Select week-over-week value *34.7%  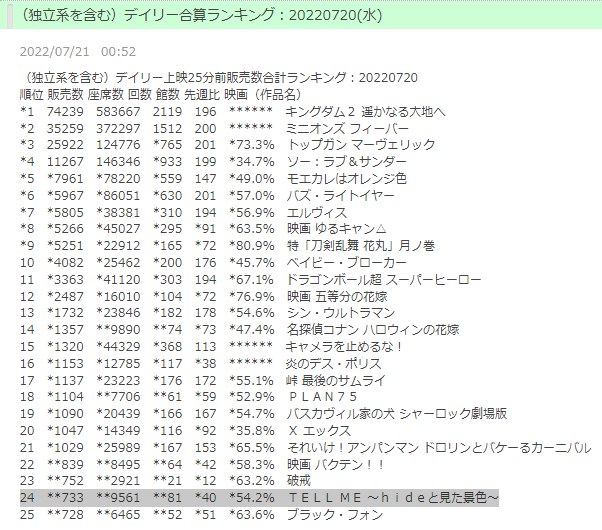point(252,162)
